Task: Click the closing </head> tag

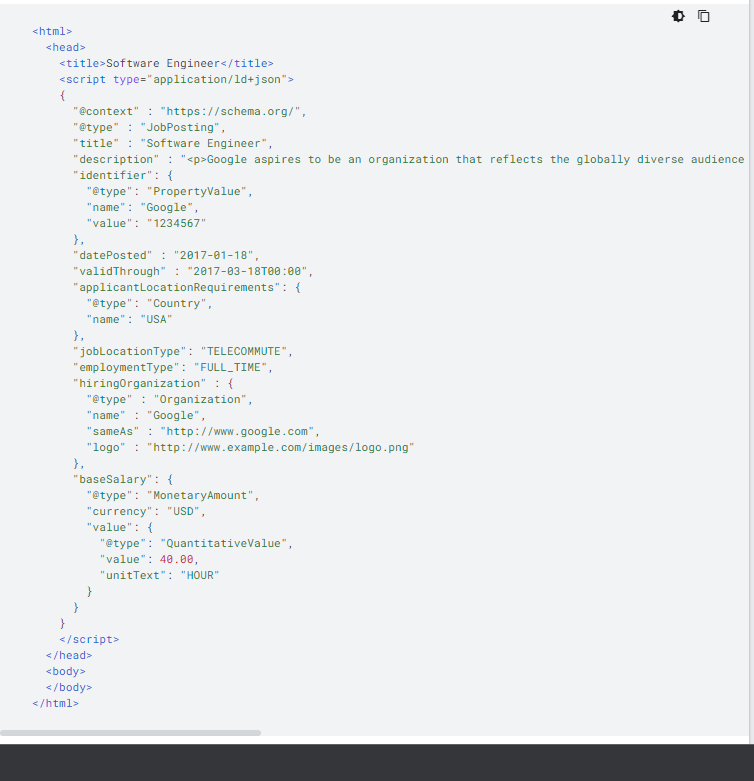Action: (69, 655)
